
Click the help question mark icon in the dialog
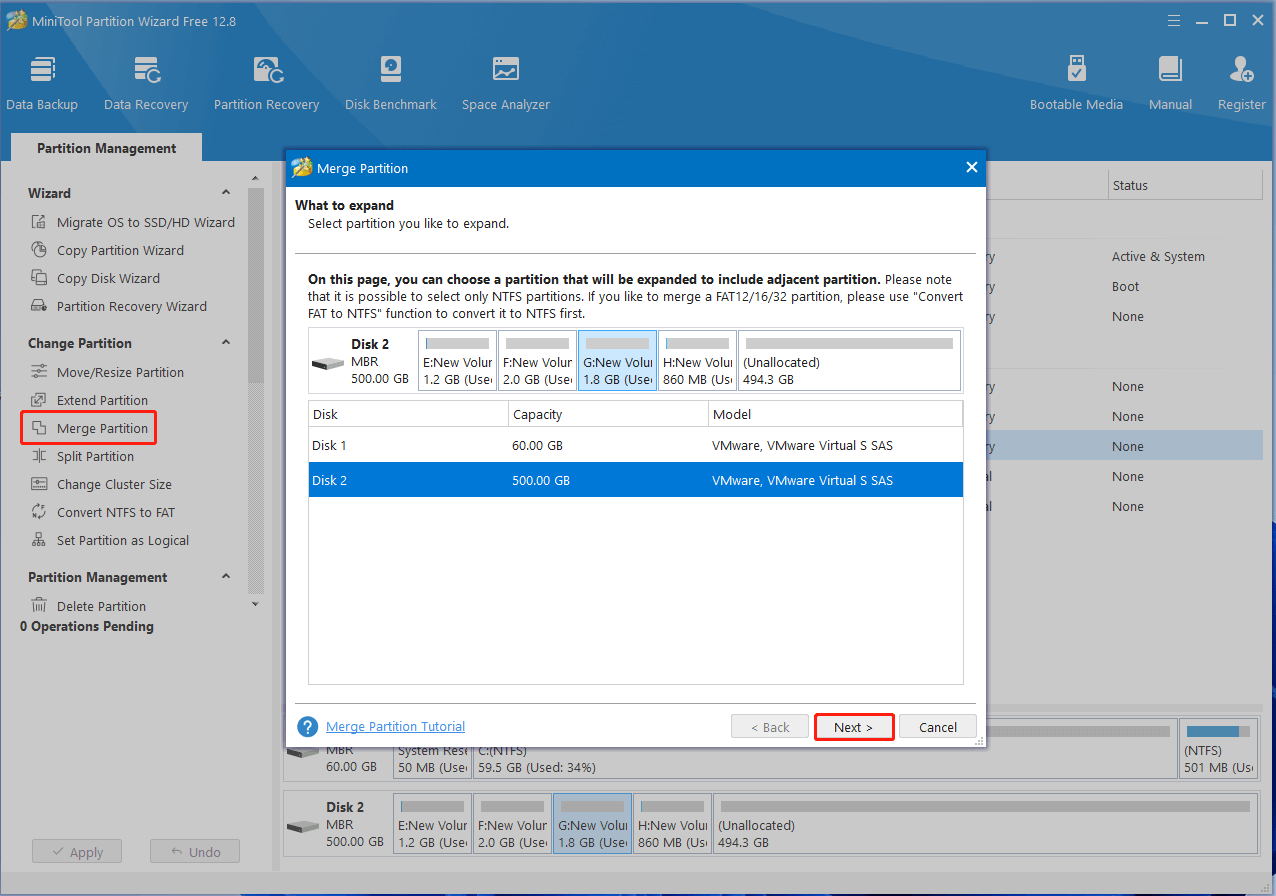[x=308, y=727]
